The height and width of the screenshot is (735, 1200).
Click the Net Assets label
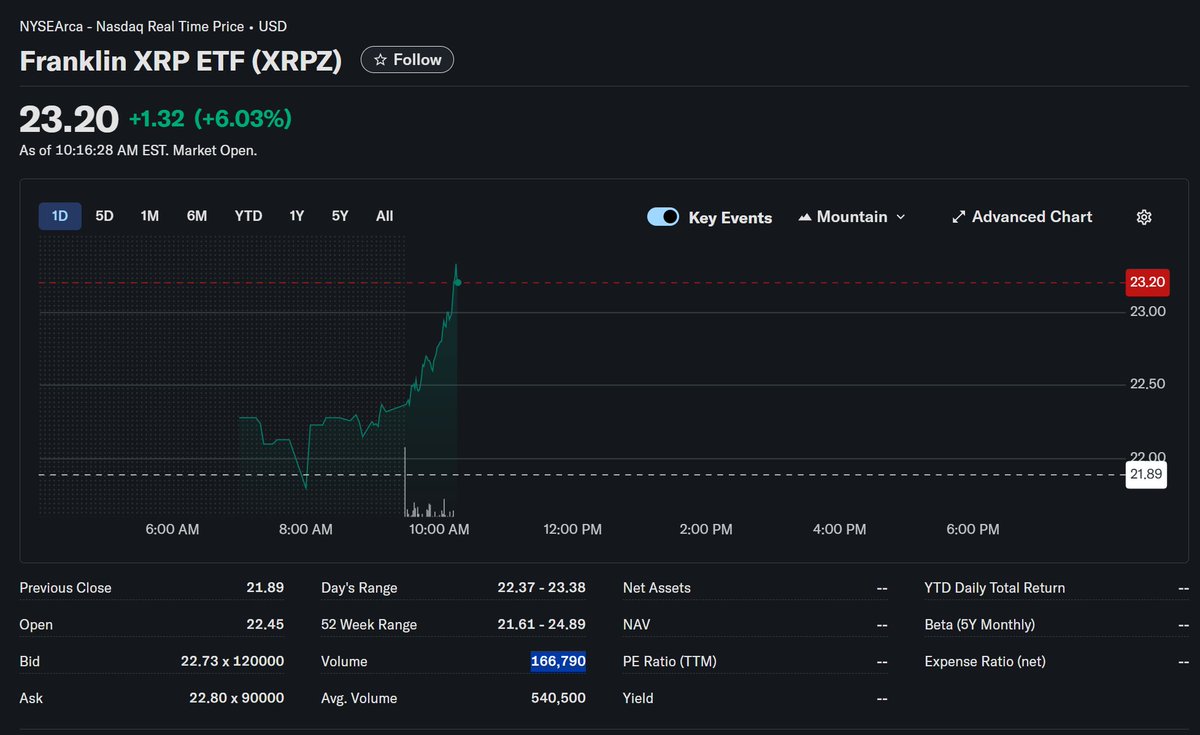657,588
